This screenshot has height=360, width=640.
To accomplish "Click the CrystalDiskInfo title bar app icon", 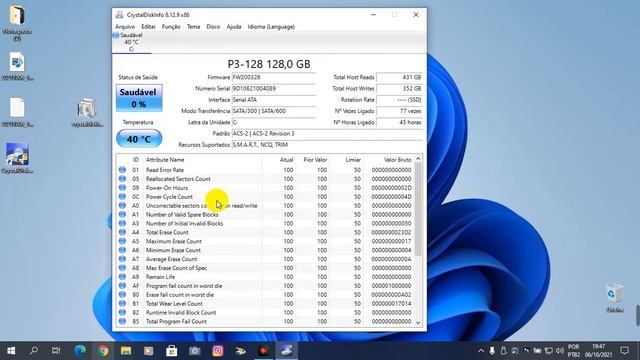I will (119, 15).
